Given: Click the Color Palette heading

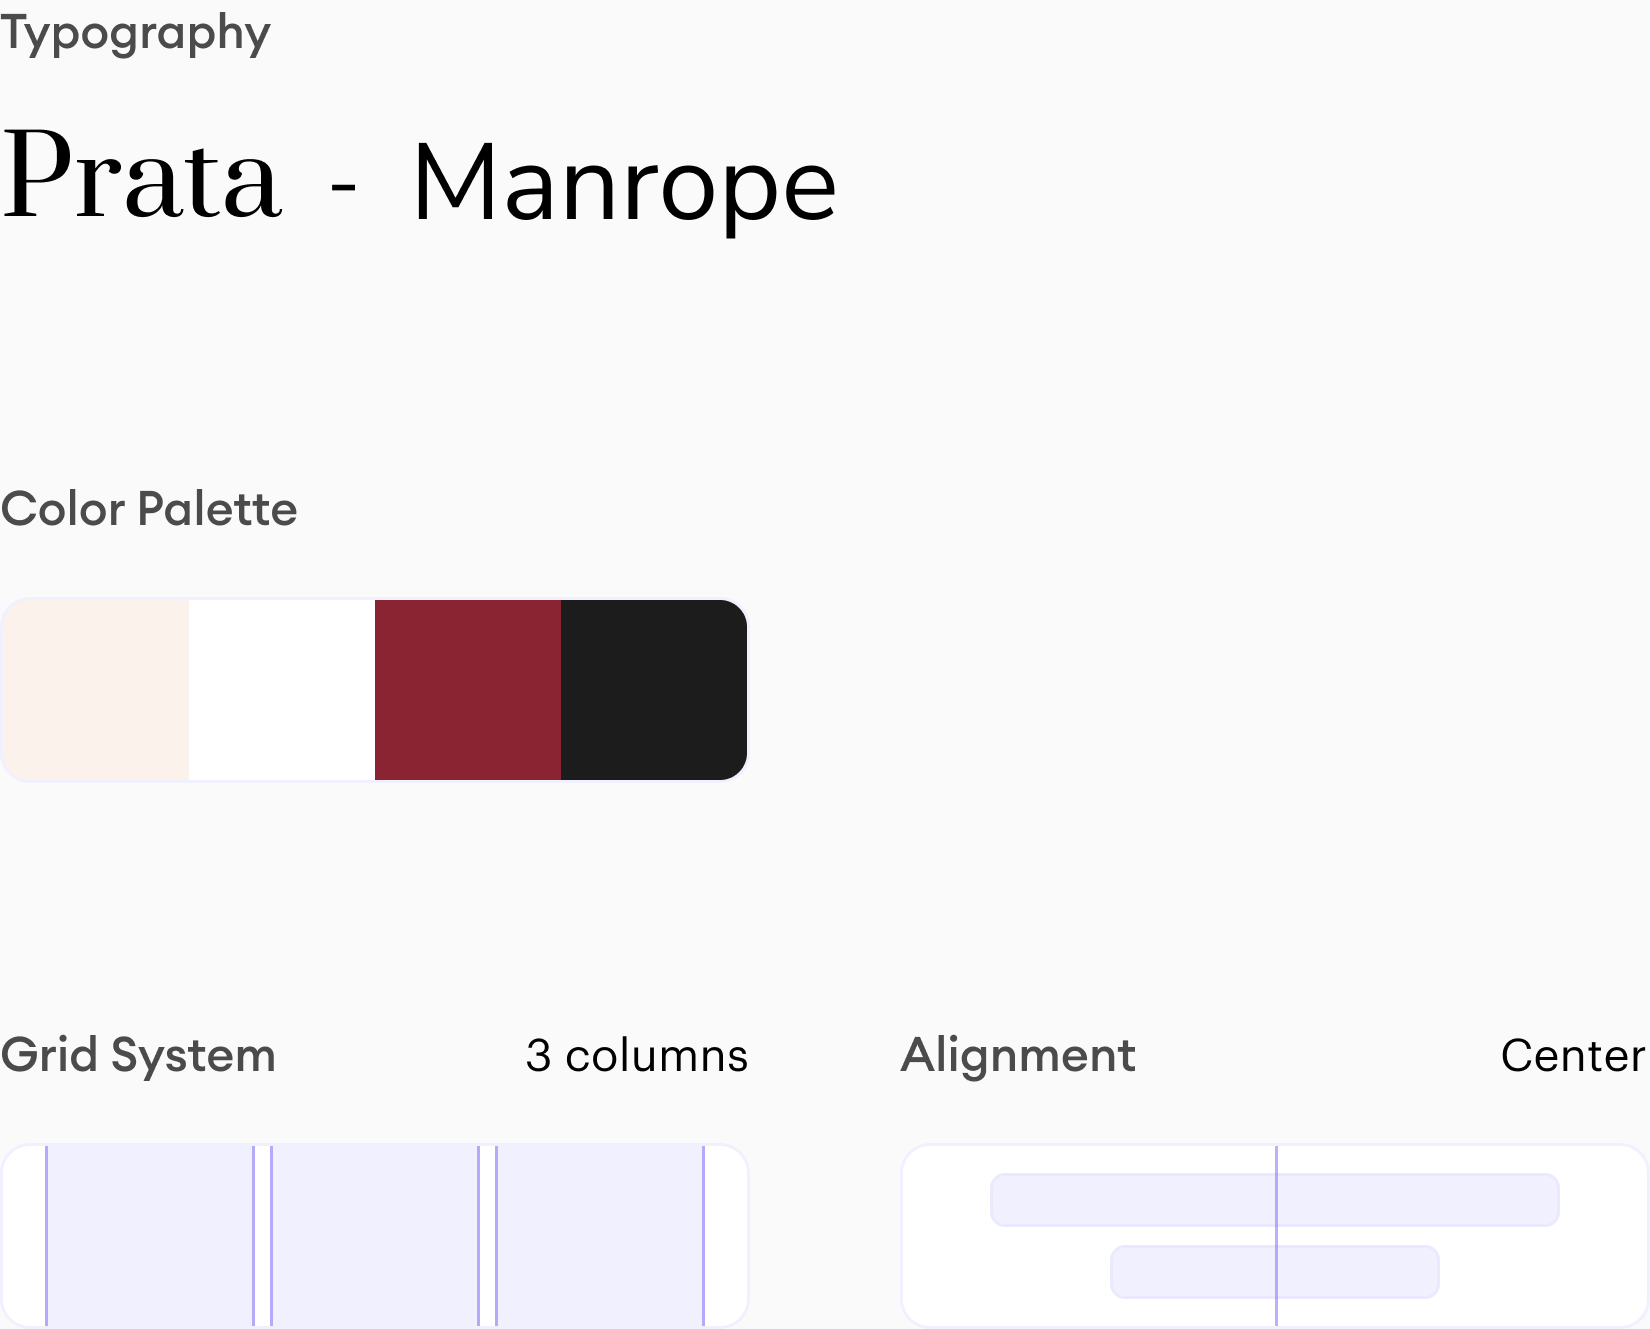Looking at the screenshot, I should 149,509.
